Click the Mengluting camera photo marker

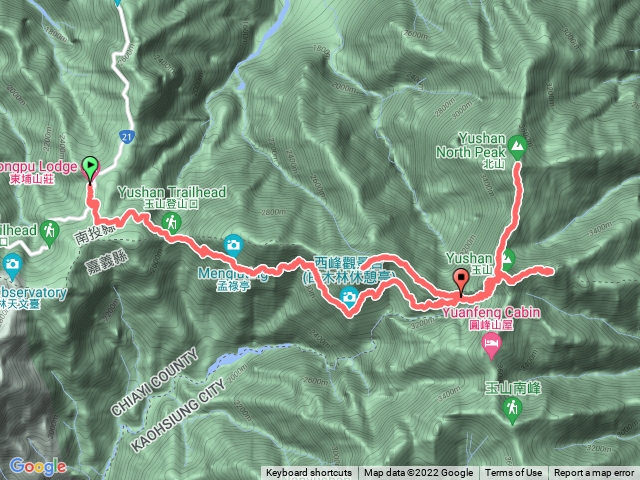coord(233,246)
